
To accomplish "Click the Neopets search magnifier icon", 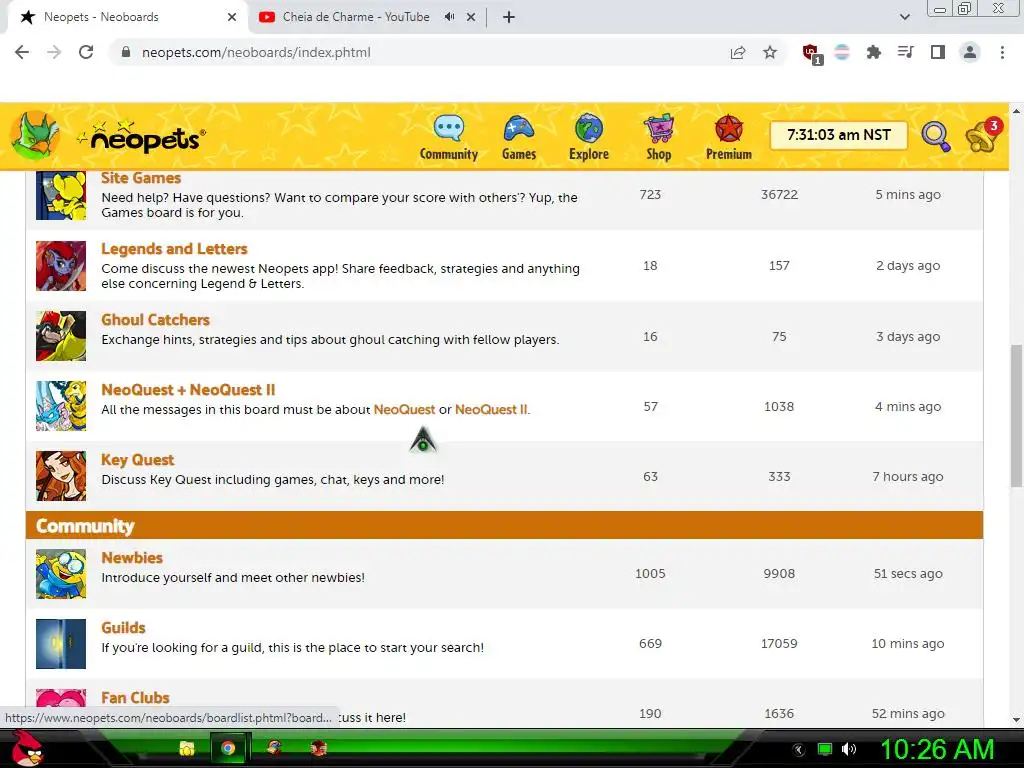I will 936,136.
